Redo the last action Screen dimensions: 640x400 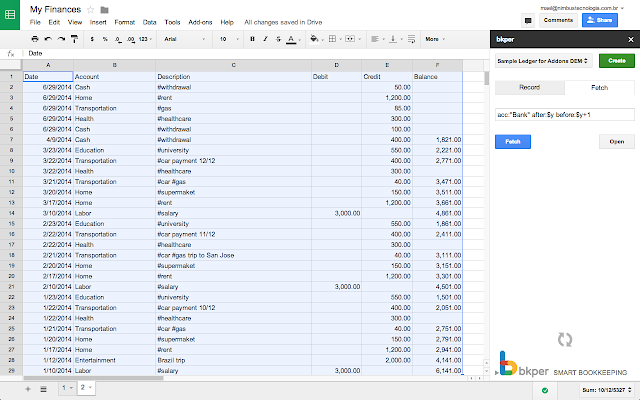[61, 39]
